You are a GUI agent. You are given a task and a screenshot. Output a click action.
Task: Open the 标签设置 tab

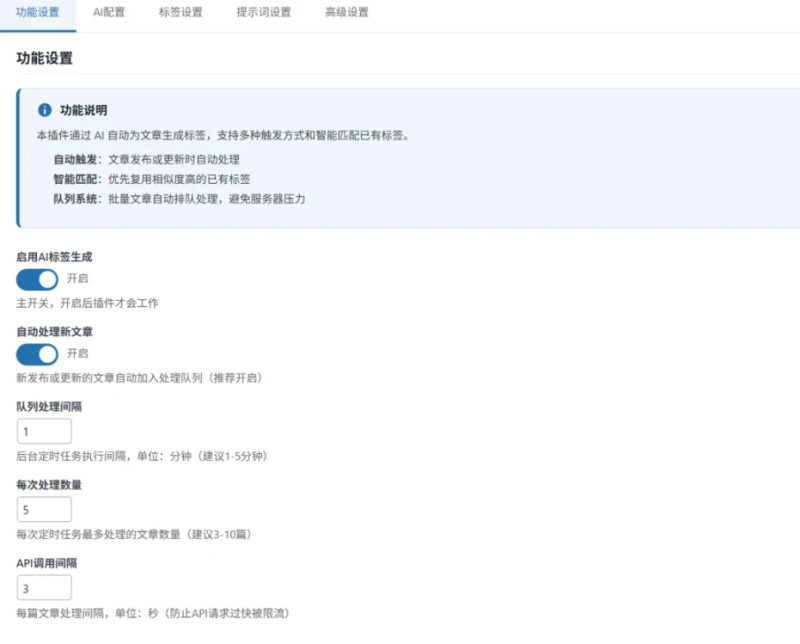point(179,13)
